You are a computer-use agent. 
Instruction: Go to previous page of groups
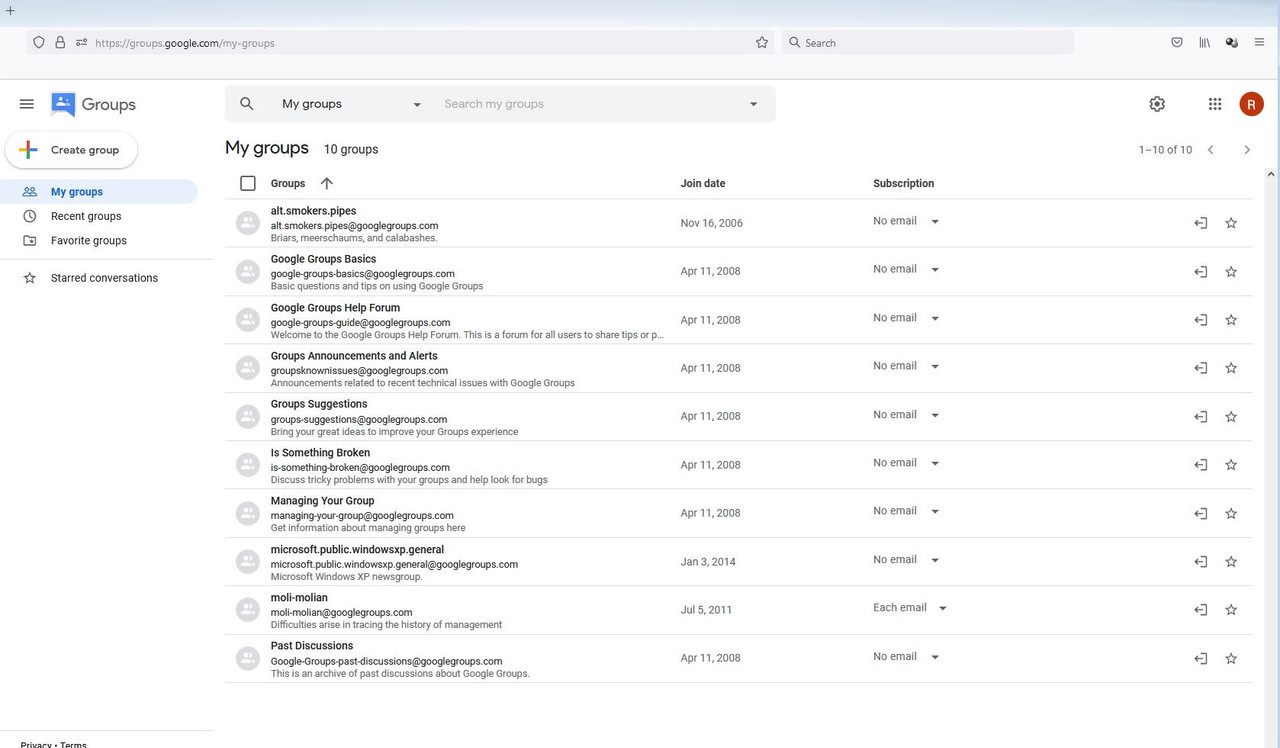pos(1210,150)
